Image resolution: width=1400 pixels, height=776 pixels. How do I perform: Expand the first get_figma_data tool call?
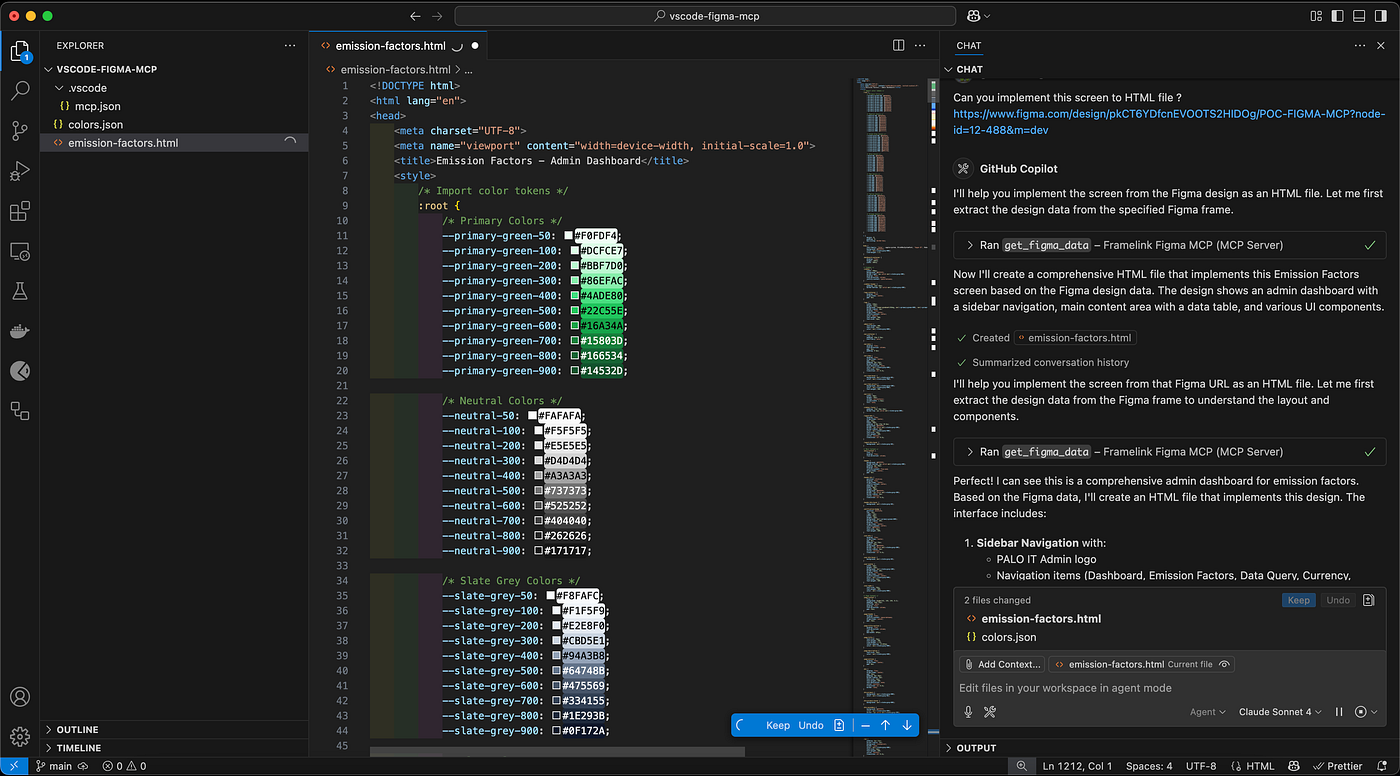[970, 245]
